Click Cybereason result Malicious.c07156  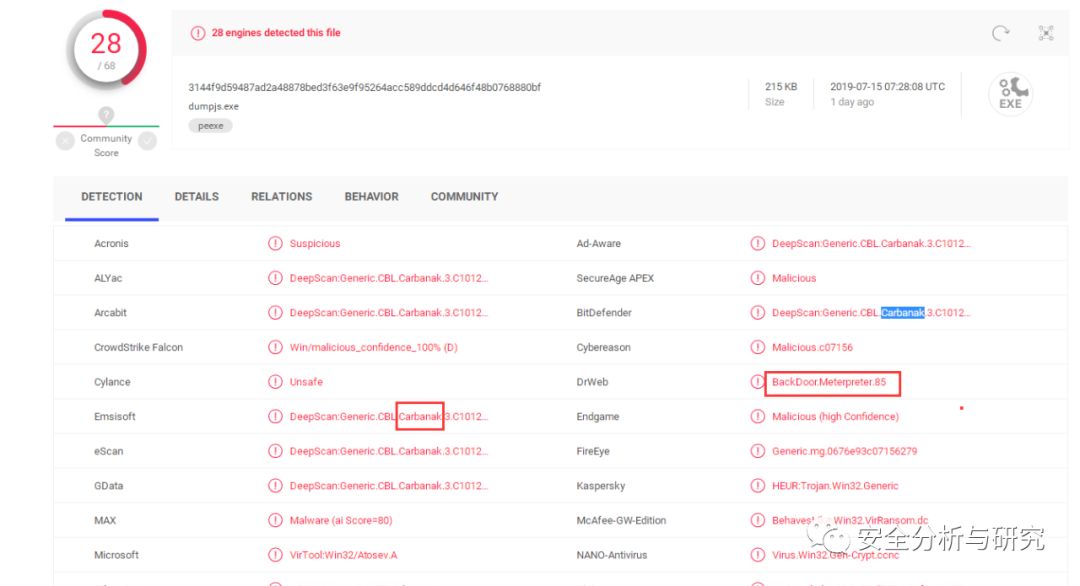tap(812, 347)
